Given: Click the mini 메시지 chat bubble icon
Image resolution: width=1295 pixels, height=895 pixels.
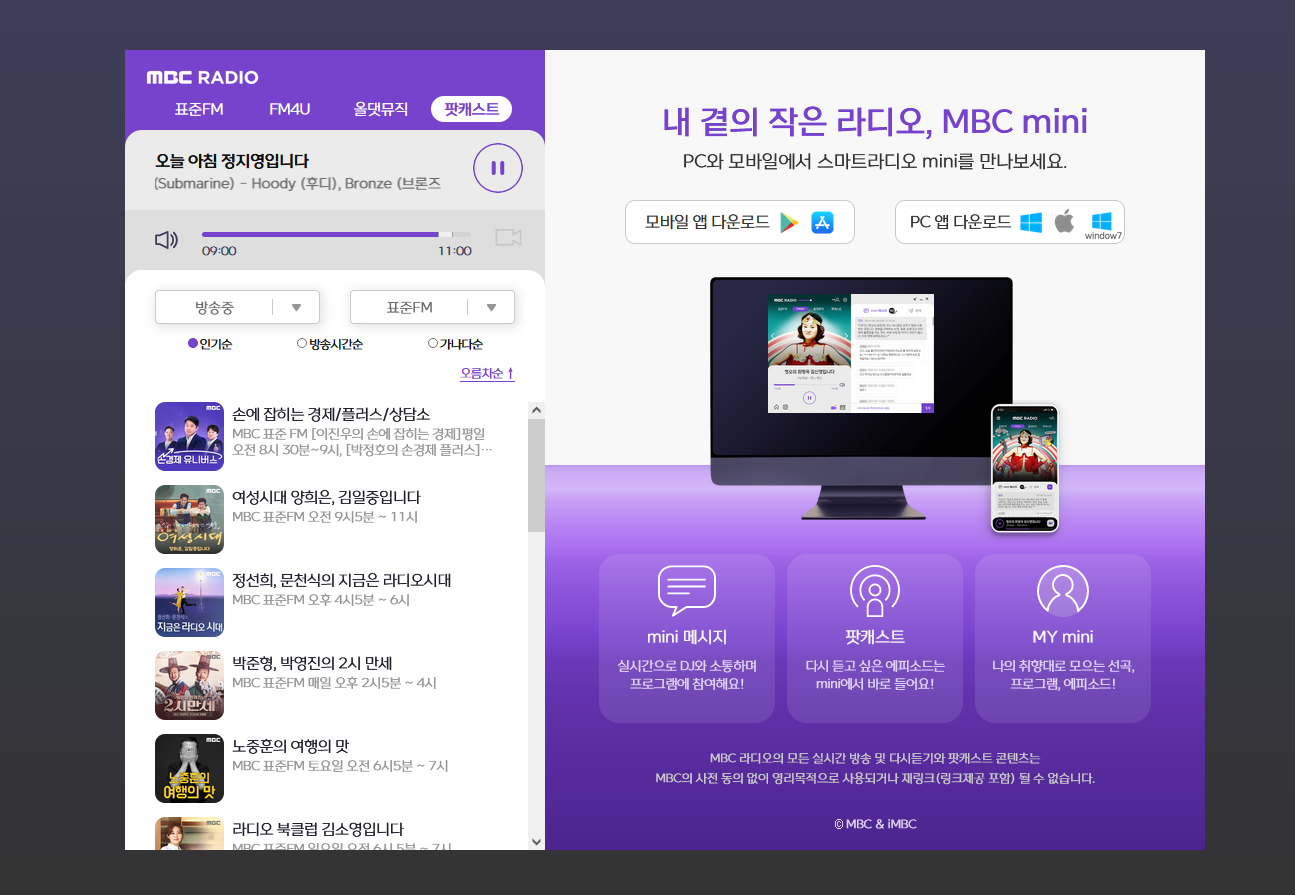Looking at the screenshot, I should click(x=687, y=591).
